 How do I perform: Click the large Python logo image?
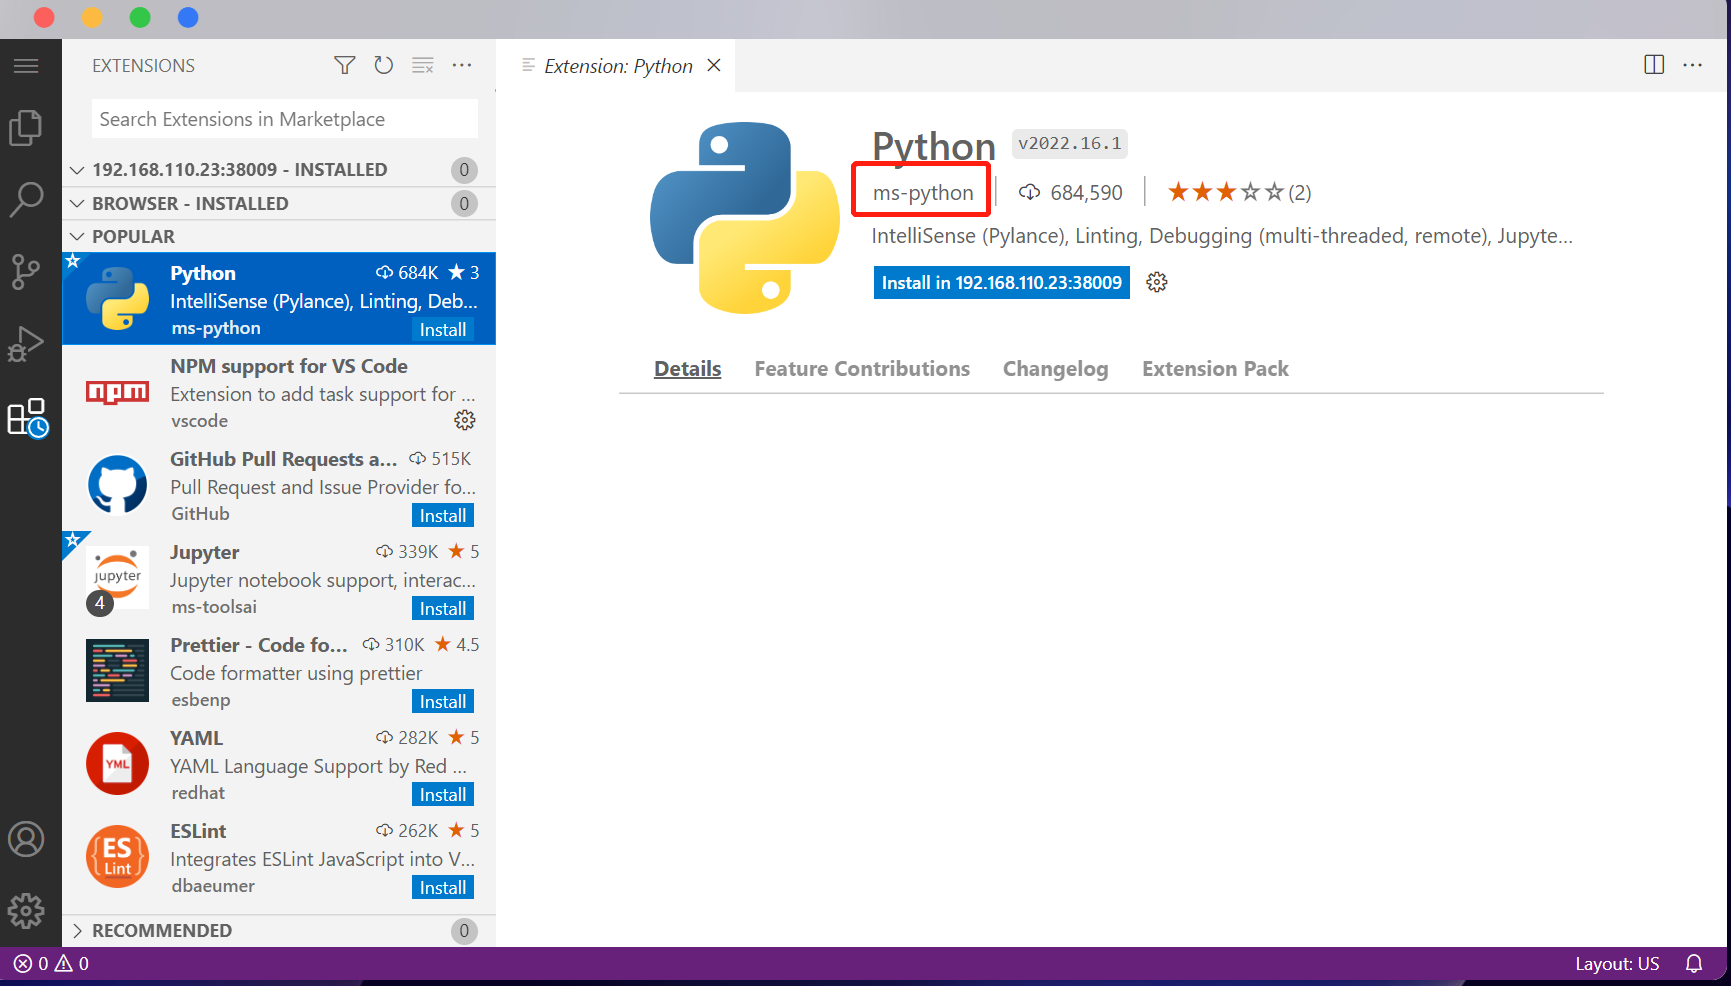coord(745,217)
